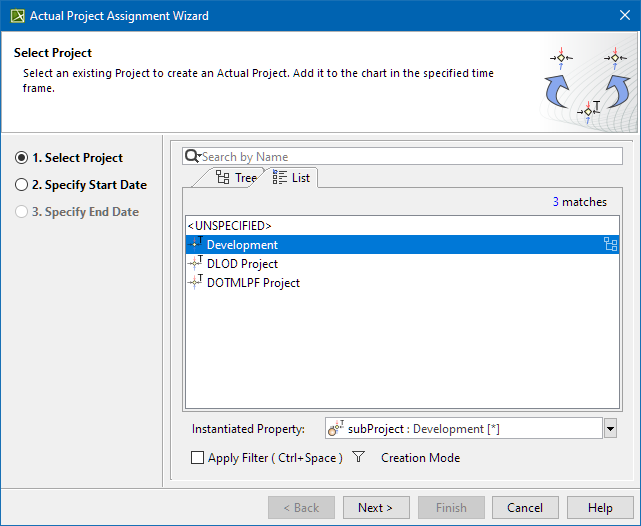Open the Instantiated Property dropdown arrow
Image resolution: width=641 pixels, height=526 pixels.
point(610,429)
